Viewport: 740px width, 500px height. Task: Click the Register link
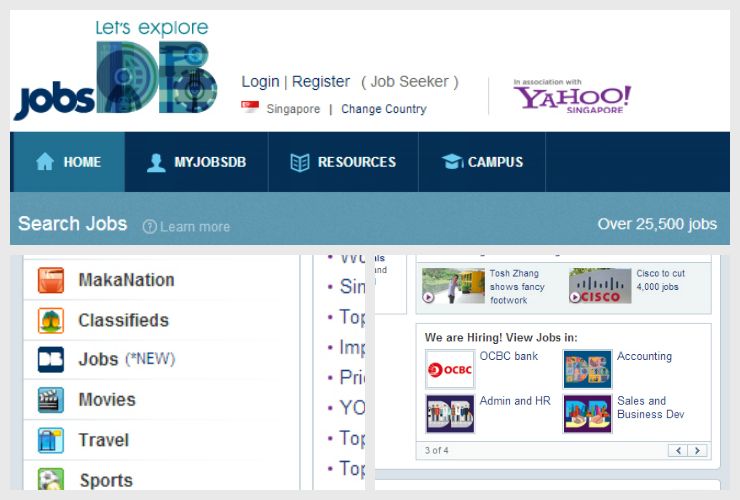[x=321, y=82]
